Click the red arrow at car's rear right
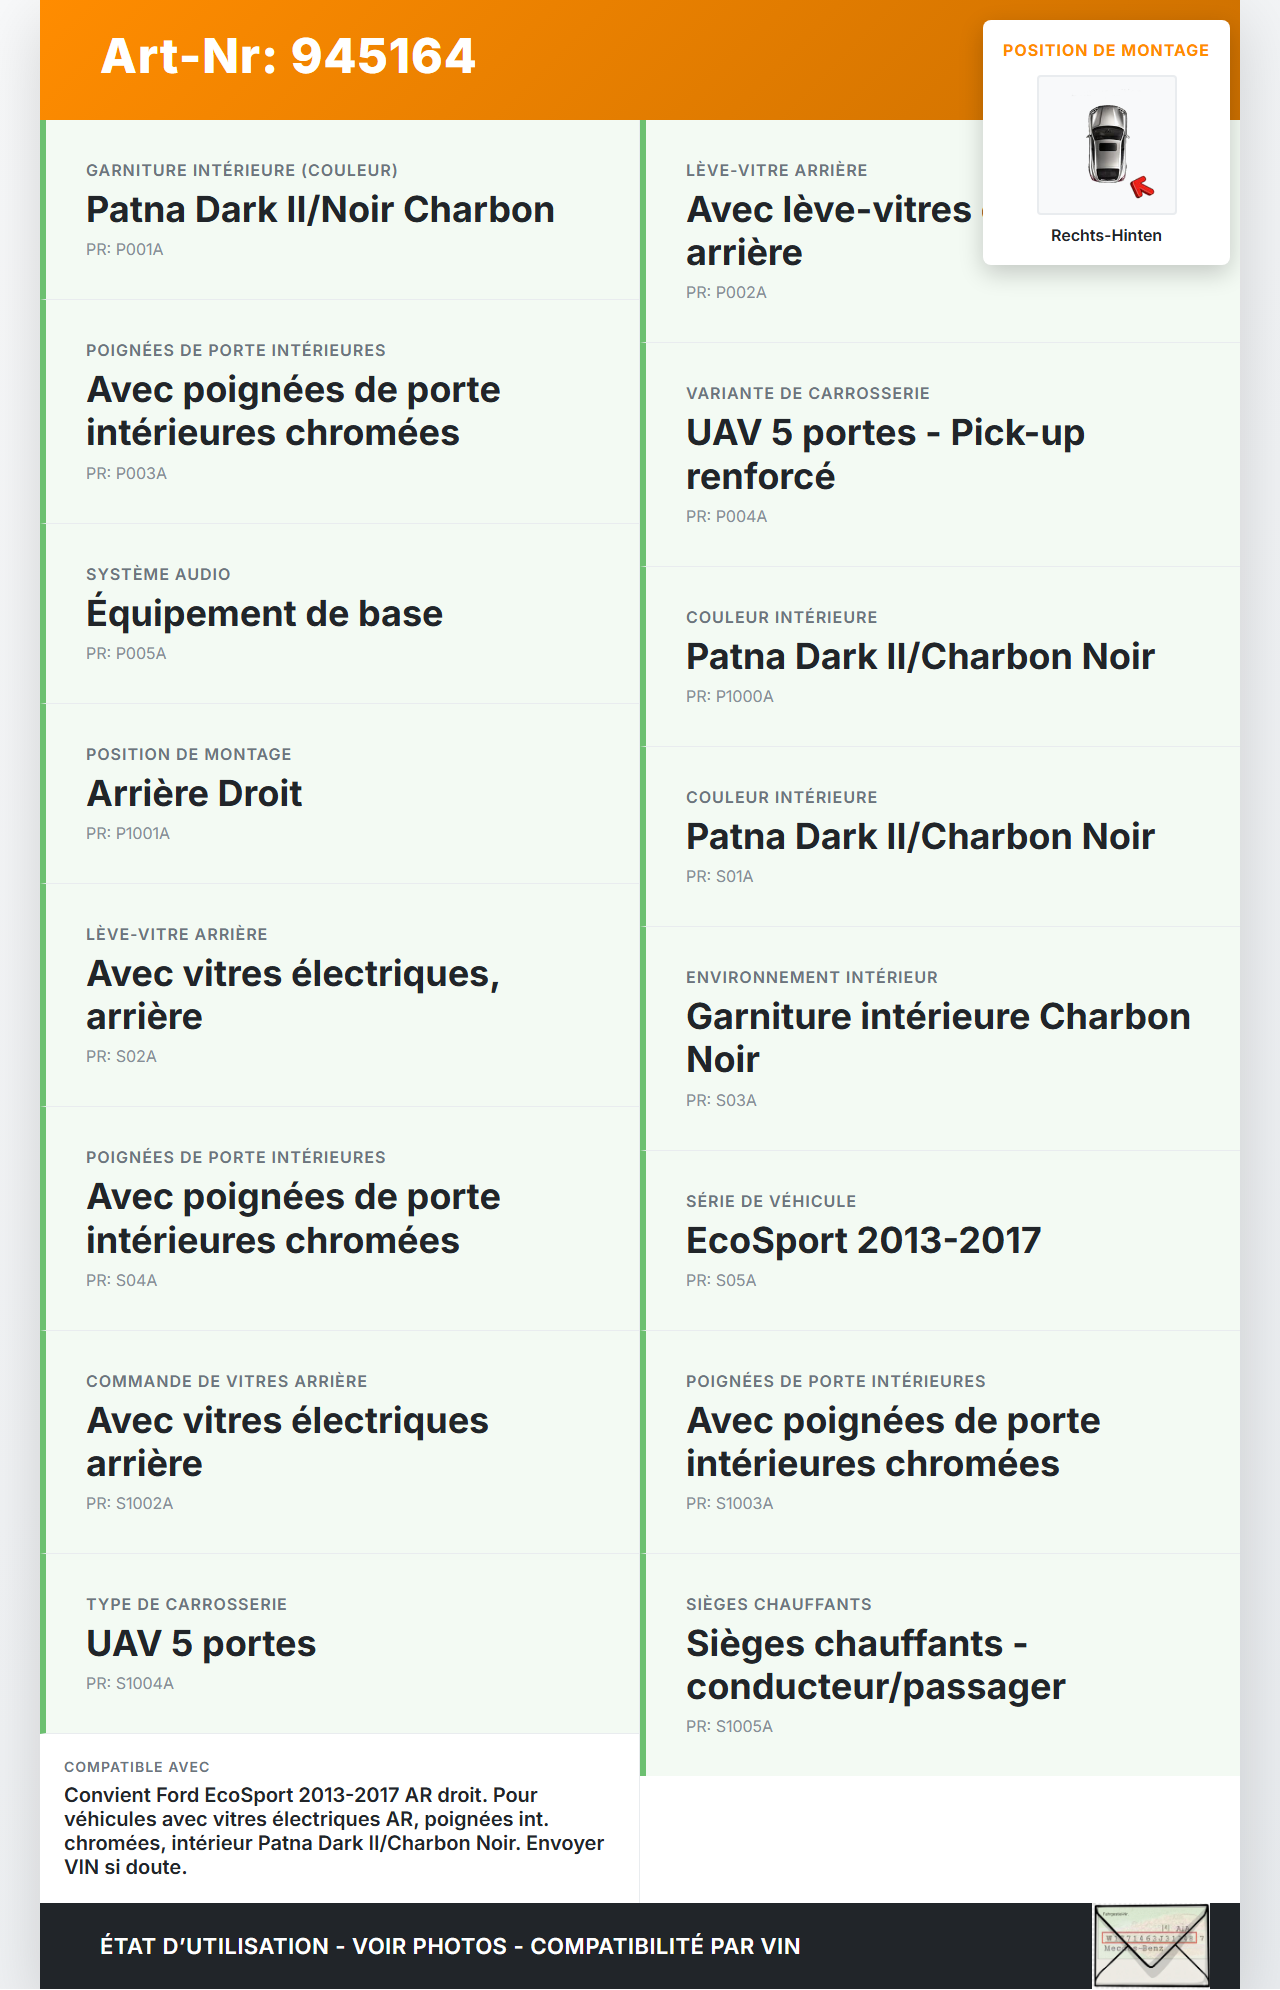The width and height of the screenshot is (1280, 1990). point(1142,187)
